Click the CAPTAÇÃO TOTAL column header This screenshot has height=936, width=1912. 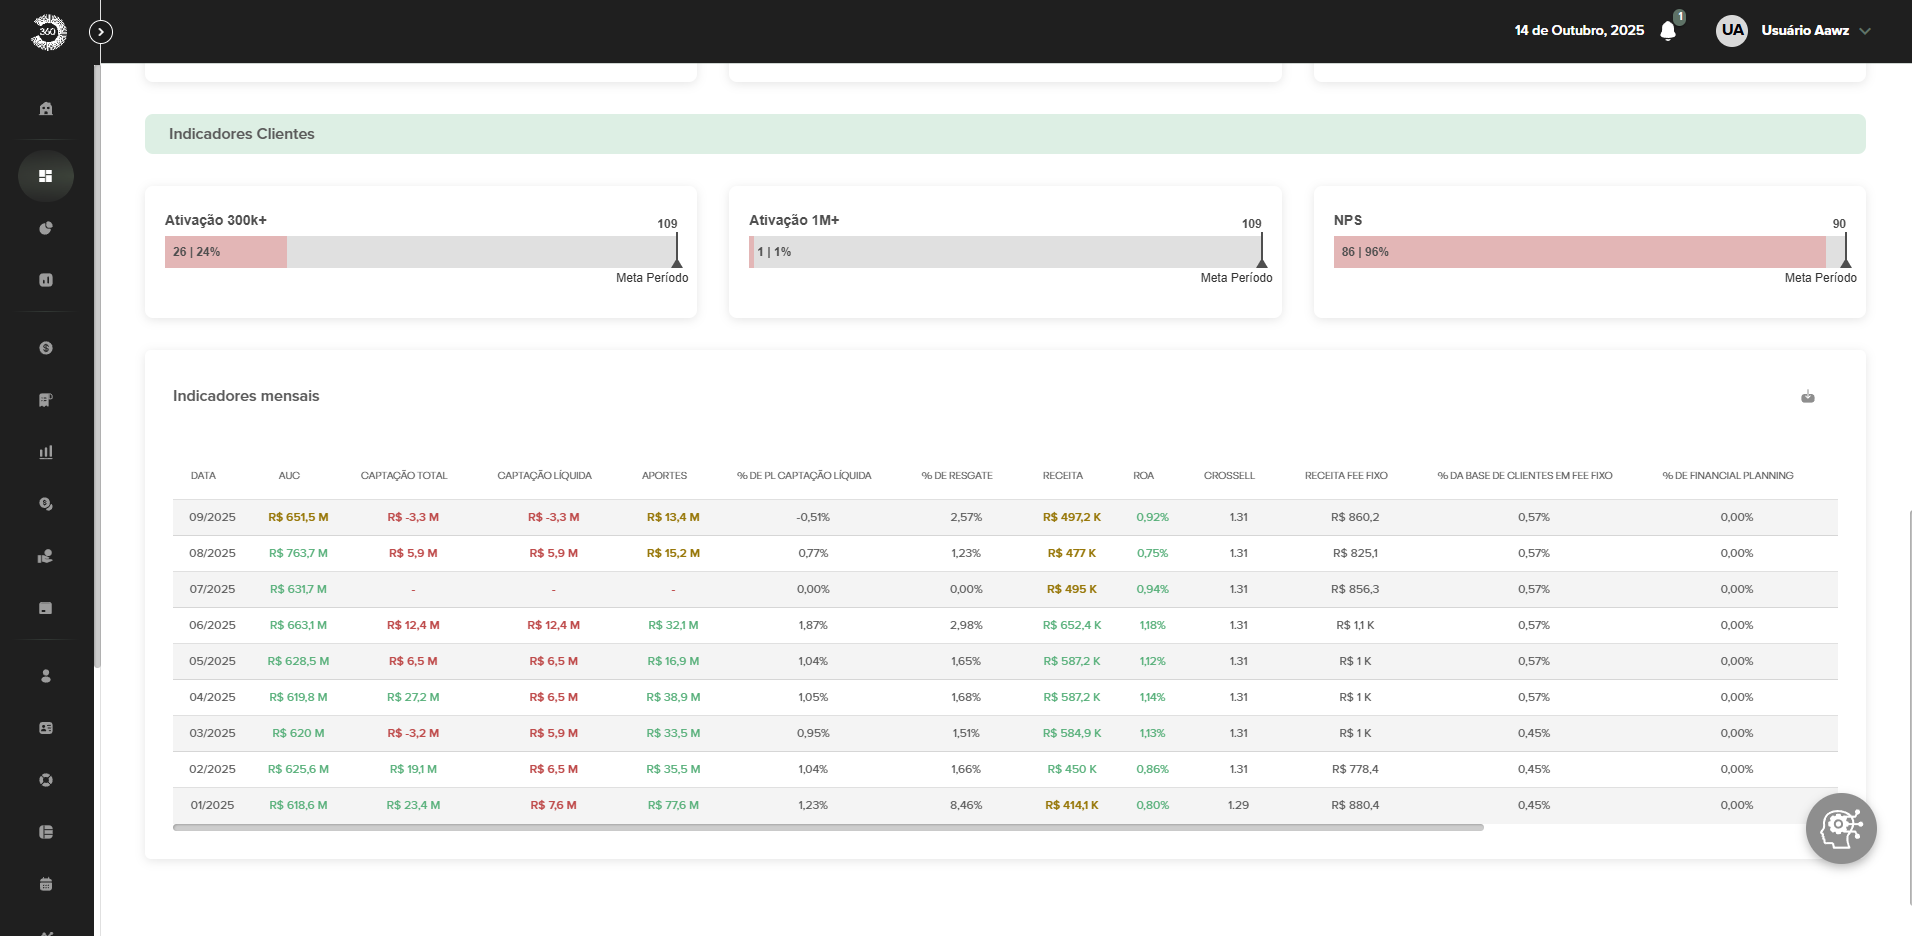pyautogui.click(x=404, y=476)
